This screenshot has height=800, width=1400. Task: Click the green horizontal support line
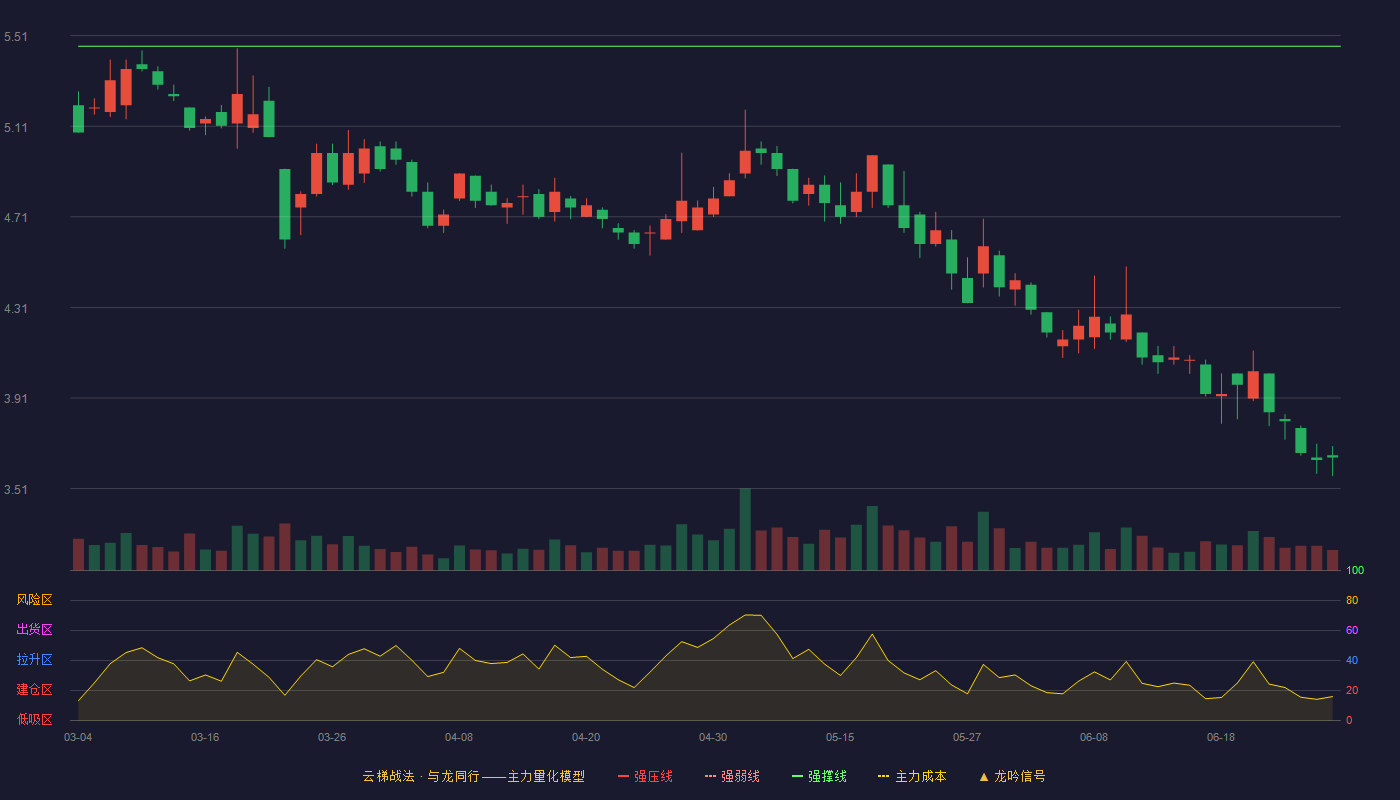tap(709, 46)
